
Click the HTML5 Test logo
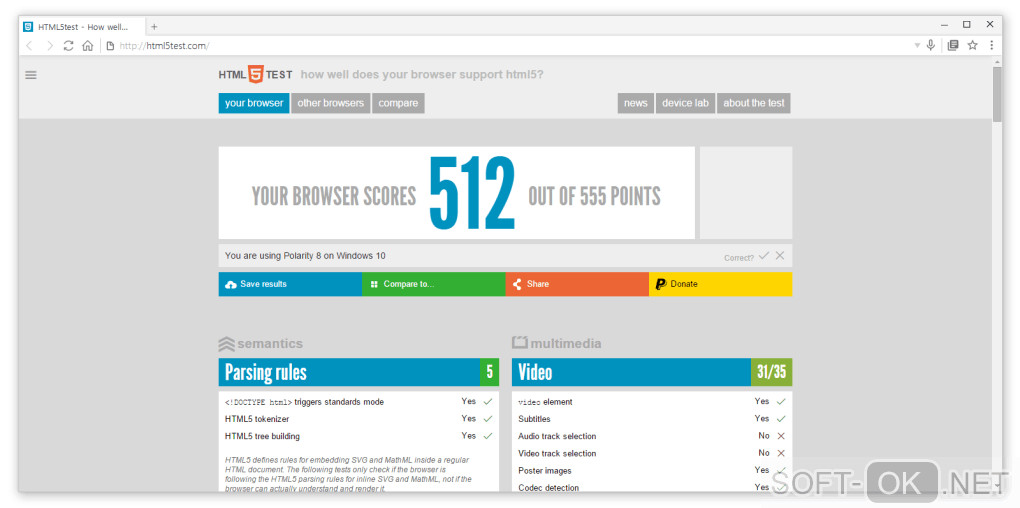[256, 75]
